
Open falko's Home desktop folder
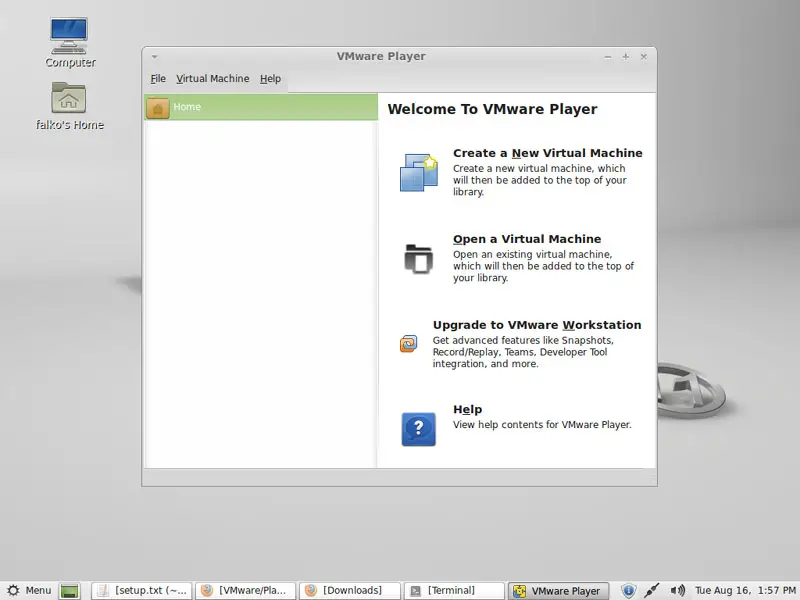click(x=69, y=106)
